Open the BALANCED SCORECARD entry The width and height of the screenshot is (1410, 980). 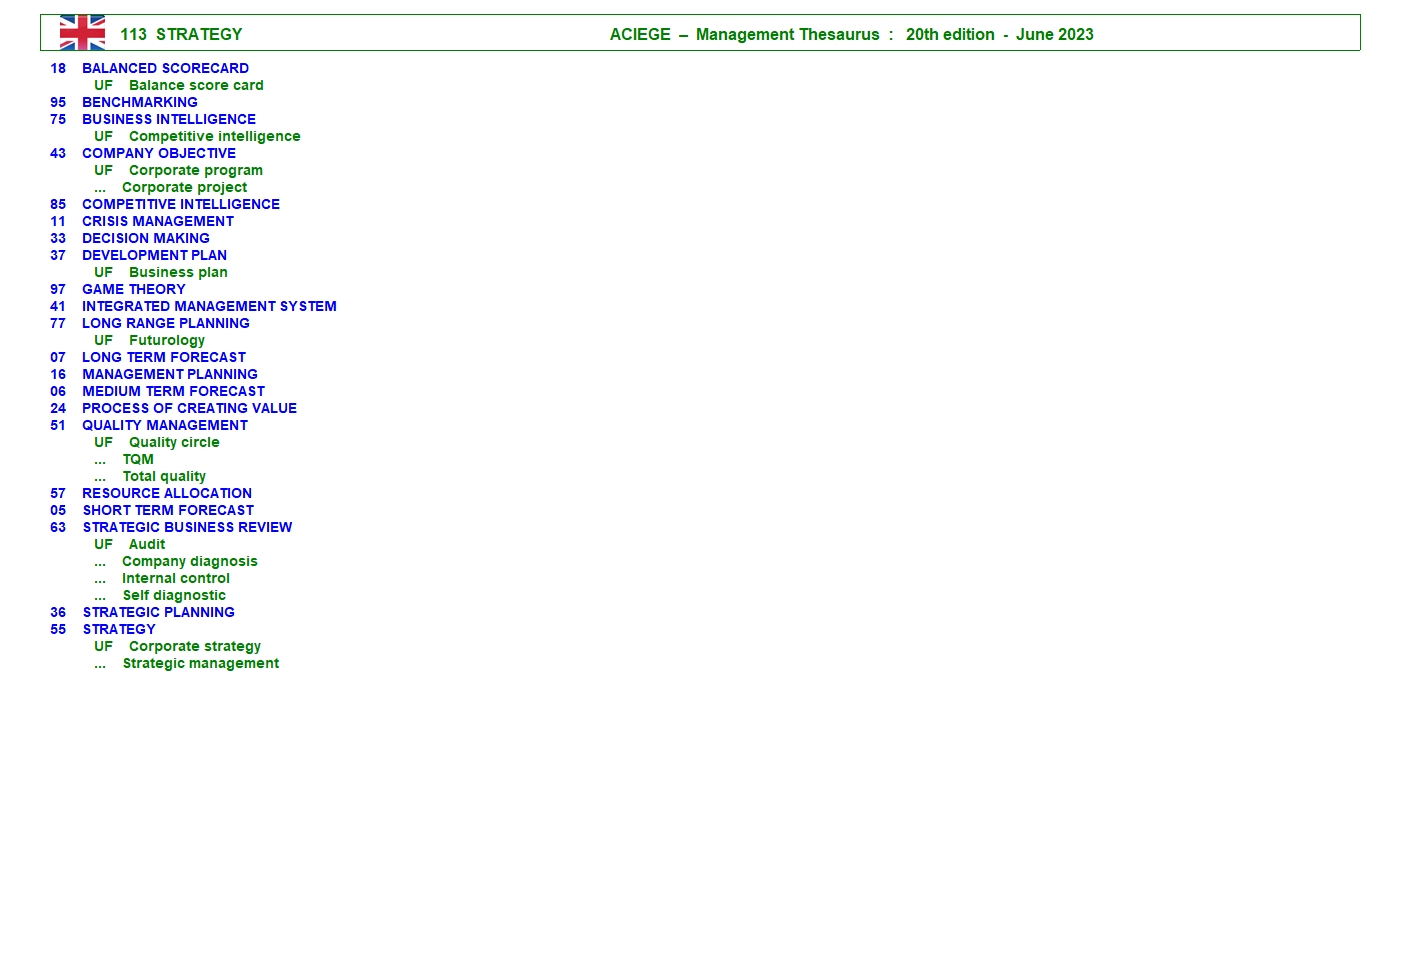coord(165,68)
